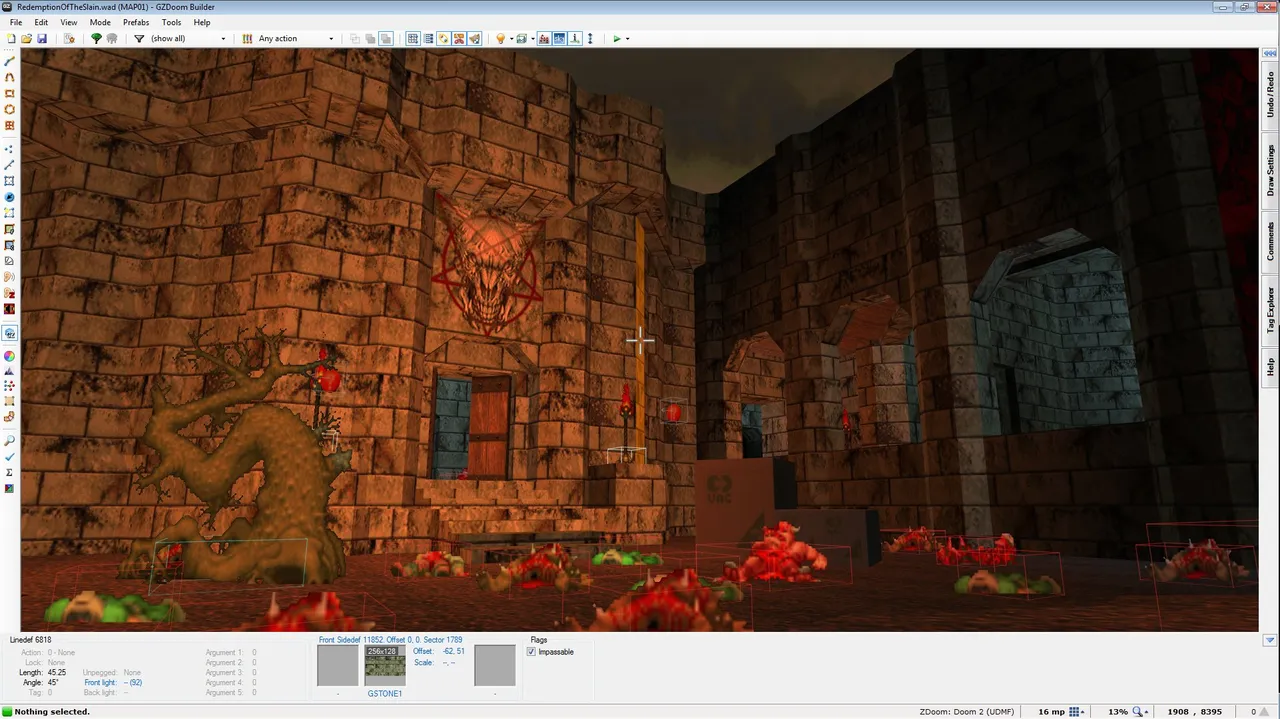The height and width of the screenshot is (719, 1280).
Task: Toggle the highlighted sky rendering button
Action: (559, 38)
